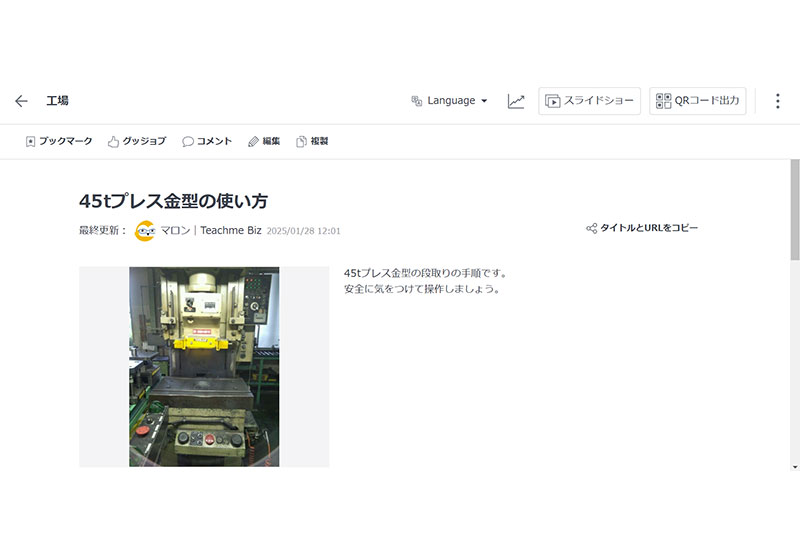
Task: Give a thumbs up with グッジョブ
Action: [136, 142]
